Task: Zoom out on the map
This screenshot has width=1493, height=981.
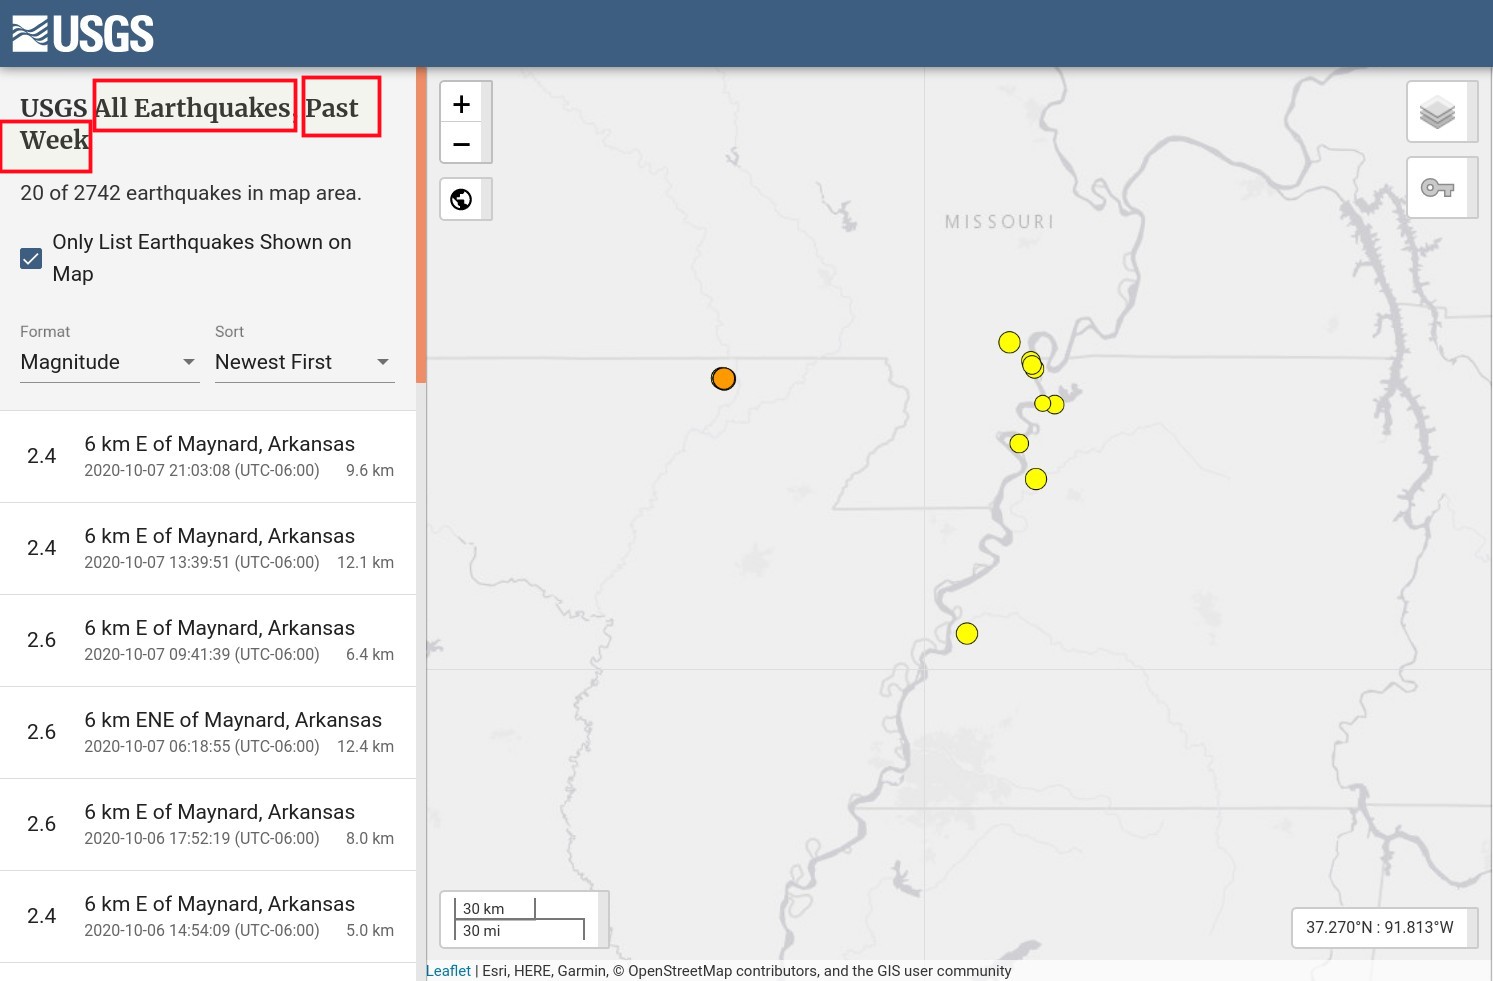Action: coord(461,144)
